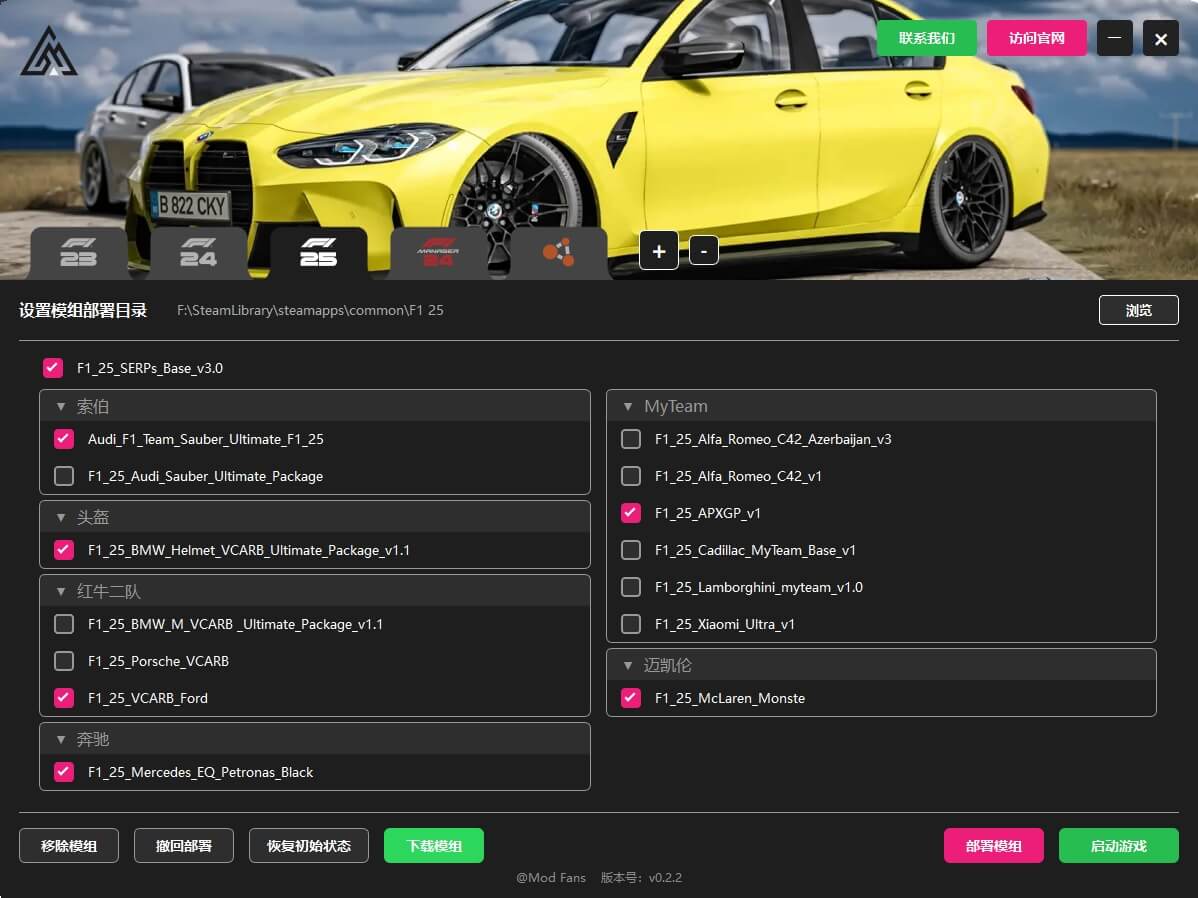Viewport: 1198px width, 898px height.
Task: Open the F1 Manager 24 tab
Action: tap(438, 253)
